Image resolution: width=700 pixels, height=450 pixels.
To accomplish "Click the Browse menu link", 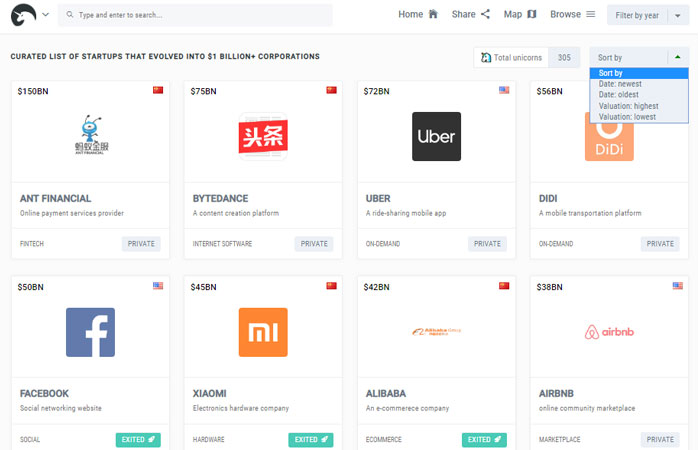I will 572,15.
